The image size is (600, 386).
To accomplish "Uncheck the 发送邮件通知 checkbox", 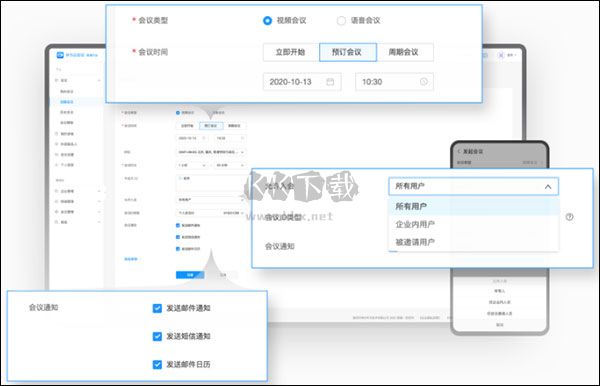I will [x=157, y=308].
